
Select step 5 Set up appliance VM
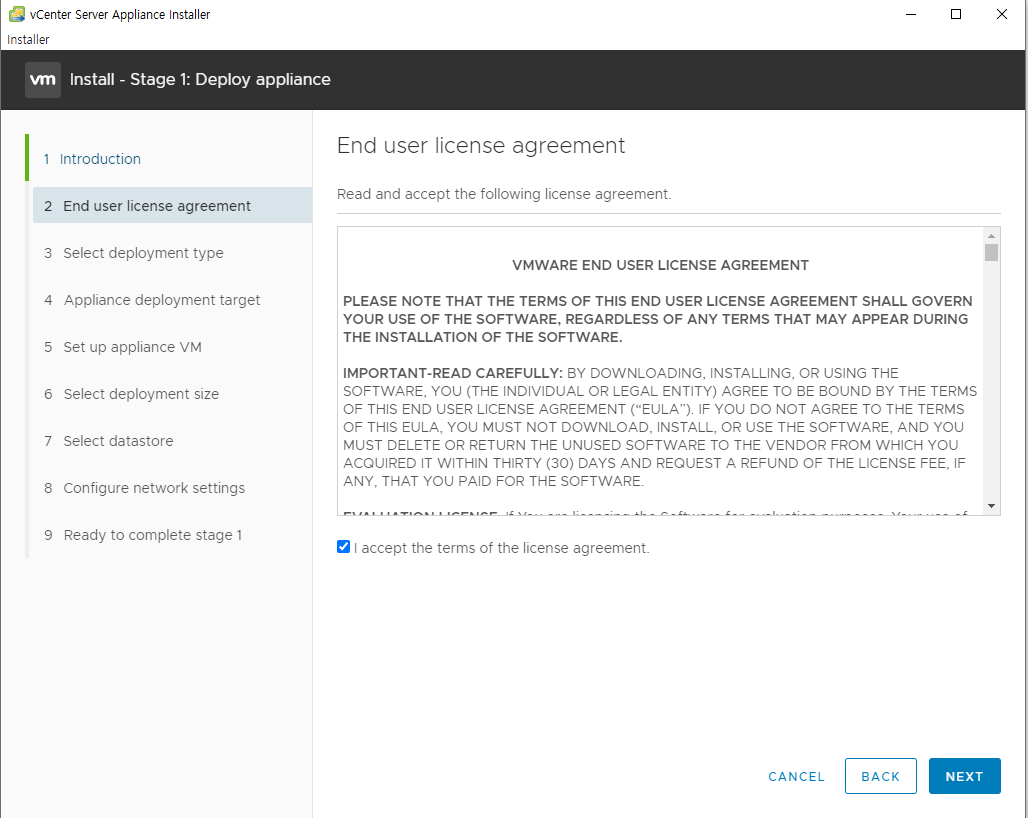123,347
